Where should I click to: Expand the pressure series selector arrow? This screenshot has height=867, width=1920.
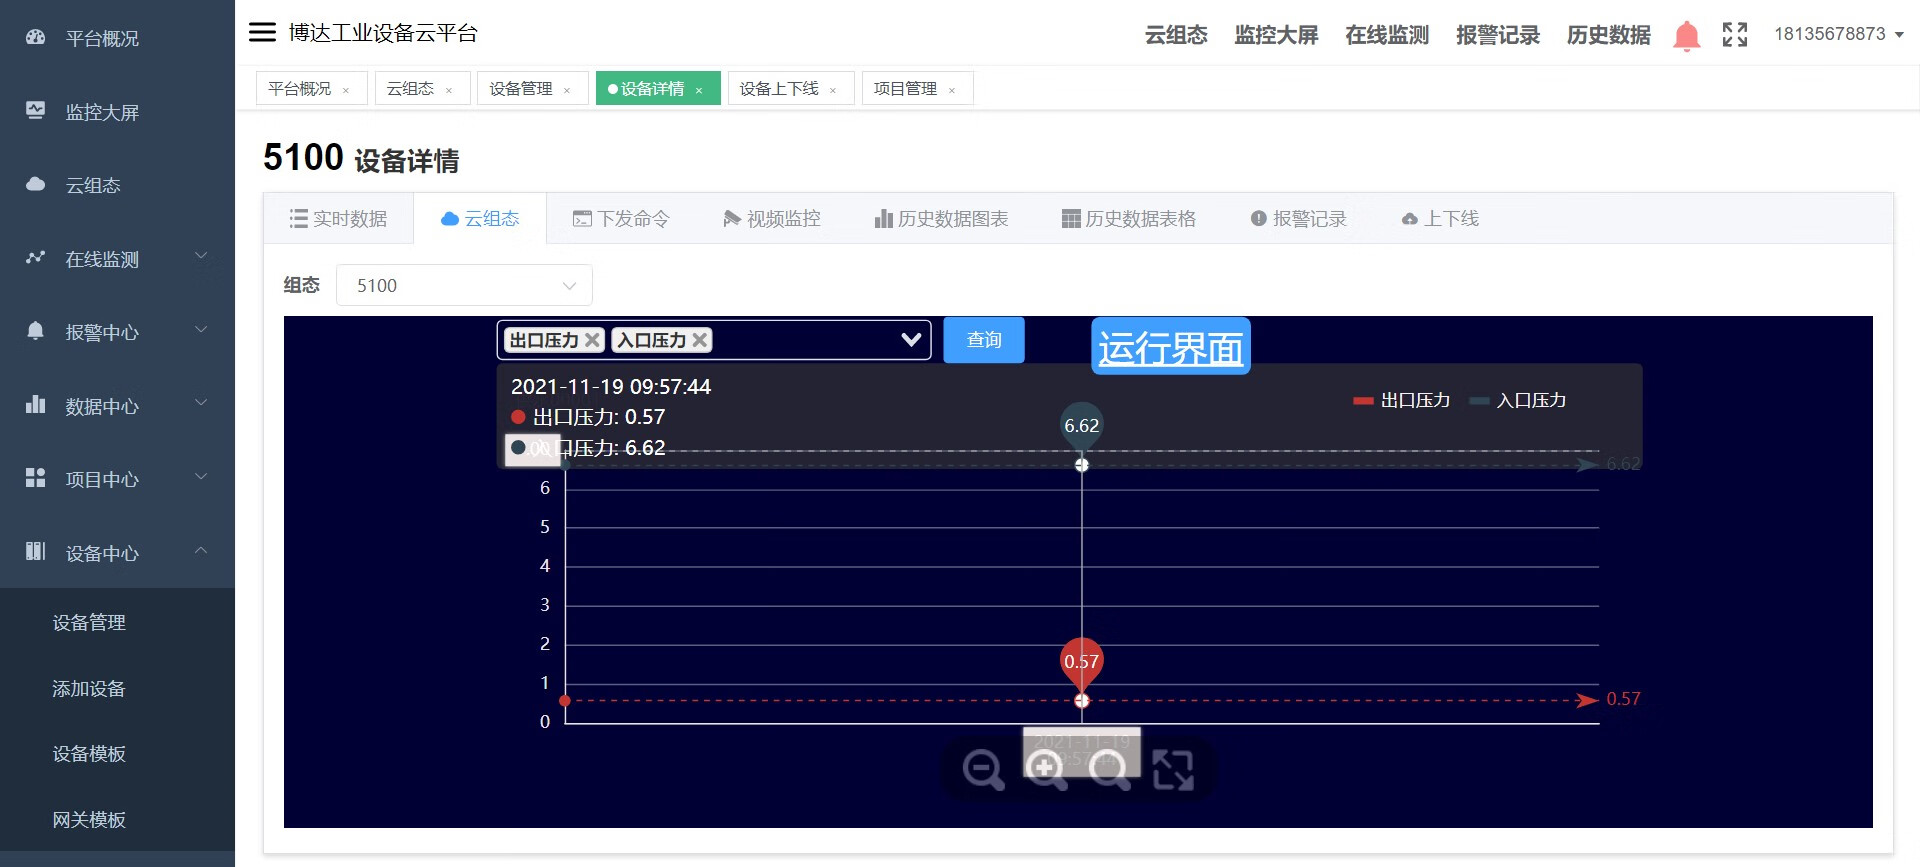(x=910, y=340)
